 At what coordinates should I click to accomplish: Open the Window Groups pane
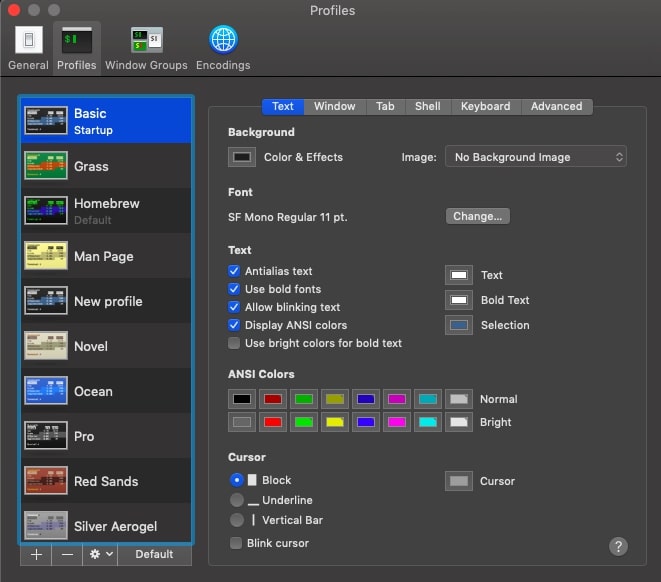pyautogui.click(x=146, y=48)
